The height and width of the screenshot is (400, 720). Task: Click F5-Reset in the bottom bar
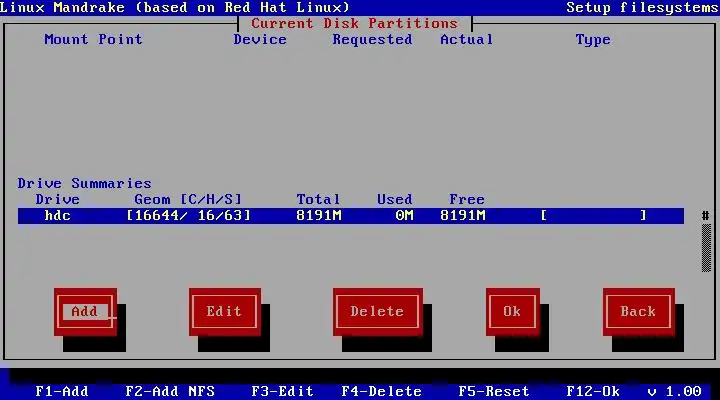[494, 391]
